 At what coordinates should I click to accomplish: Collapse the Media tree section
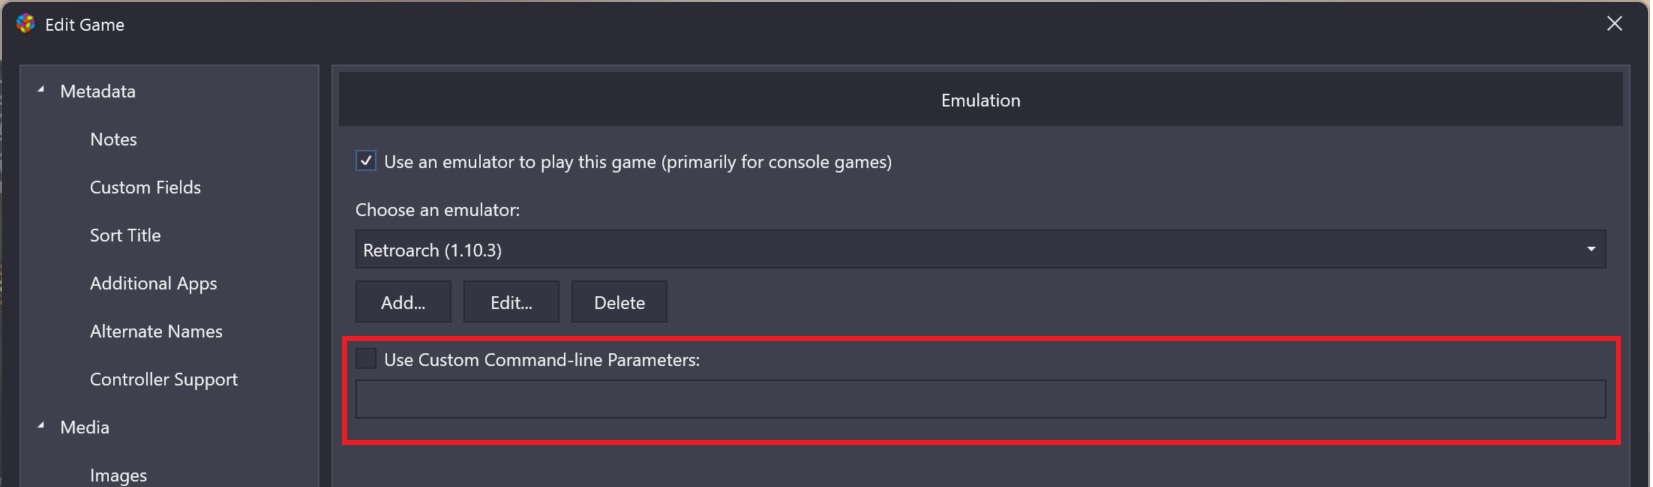(x=41, y=426)
